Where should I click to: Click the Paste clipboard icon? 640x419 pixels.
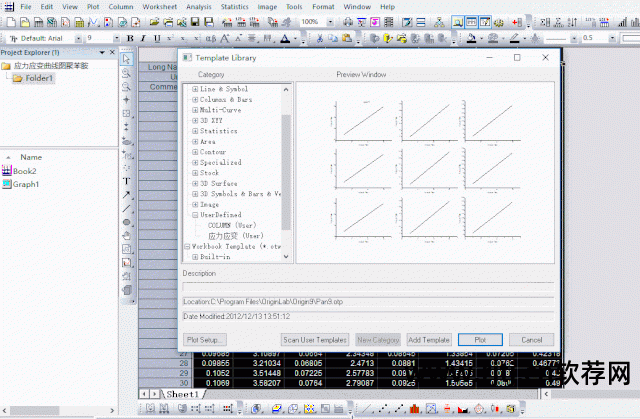click(347, 38)
